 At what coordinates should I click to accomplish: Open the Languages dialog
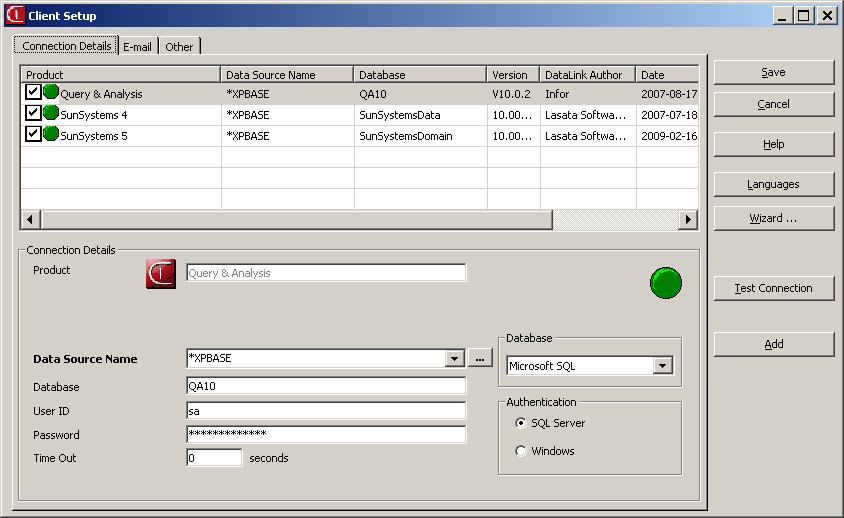pos(773,184)
